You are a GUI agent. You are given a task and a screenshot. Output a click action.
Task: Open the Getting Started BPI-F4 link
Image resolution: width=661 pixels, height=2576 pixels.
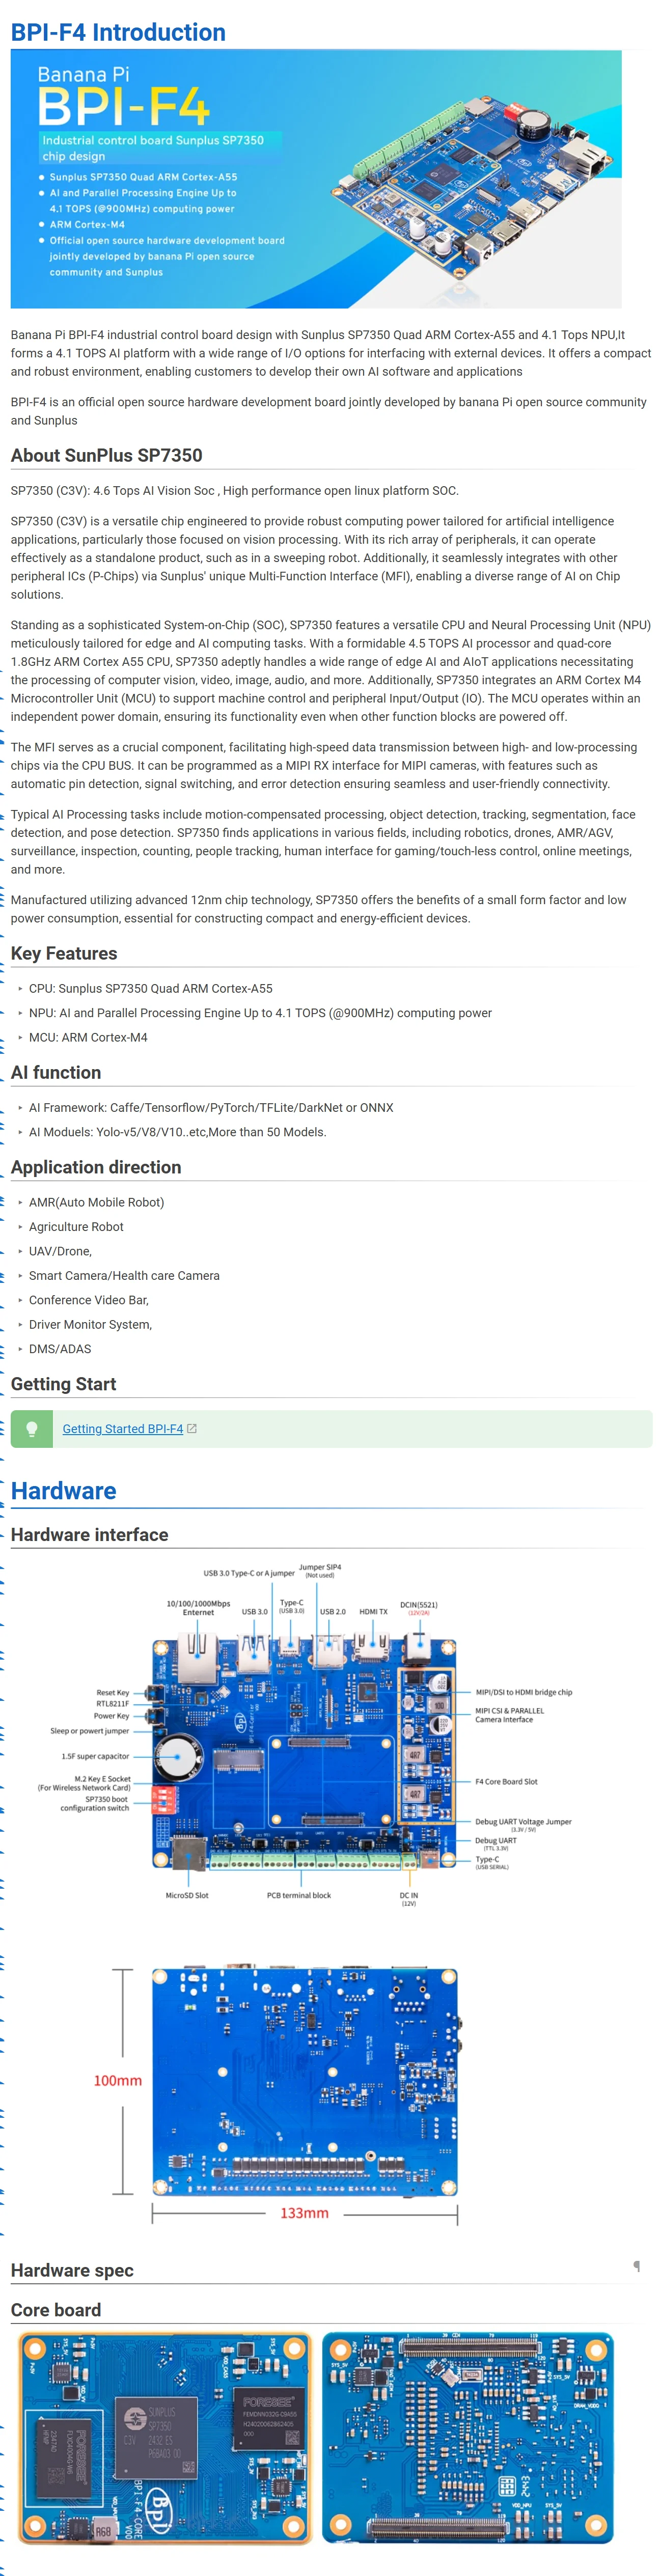point(122,1428)
